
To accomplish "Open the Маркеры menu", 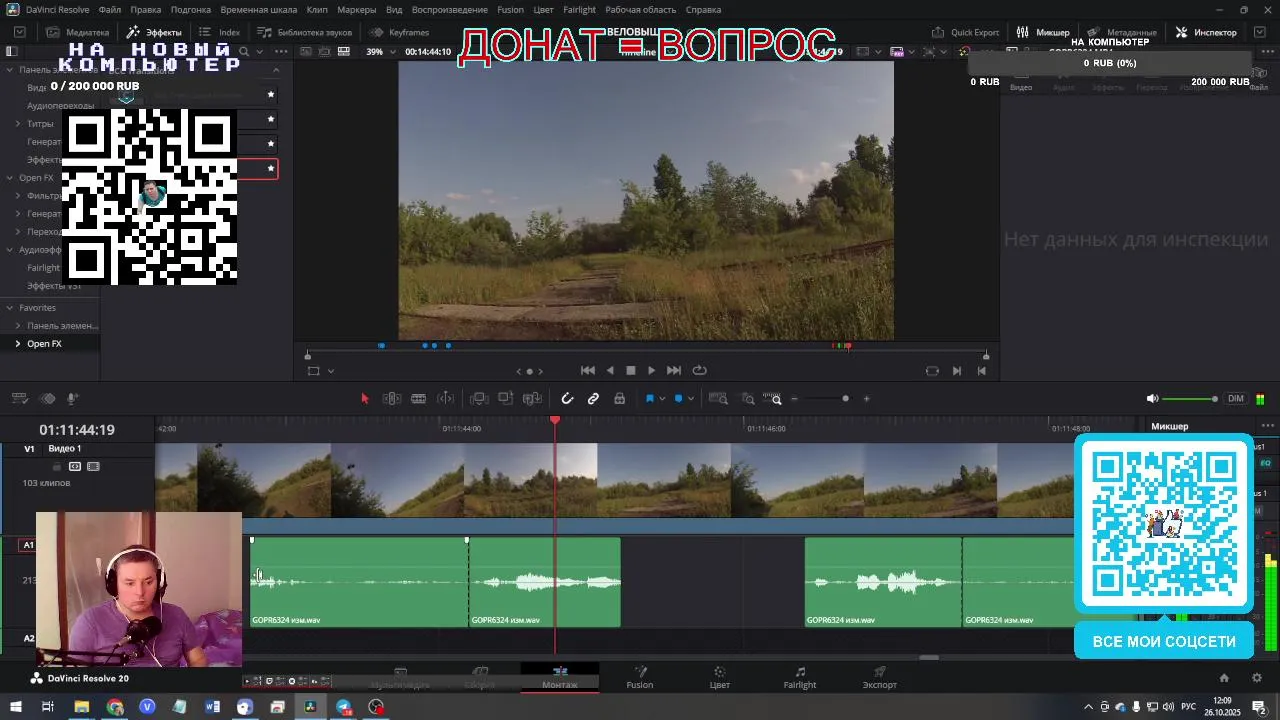I will [357, 10].
